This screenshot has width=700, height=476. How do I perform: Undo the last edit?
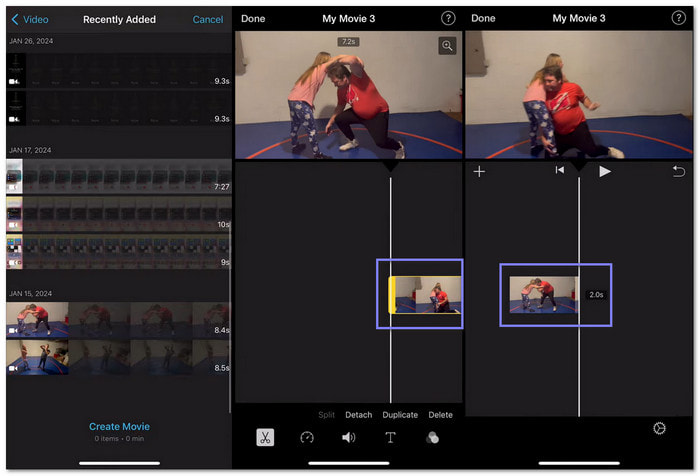pyautogui.click(x=679, y=171)
